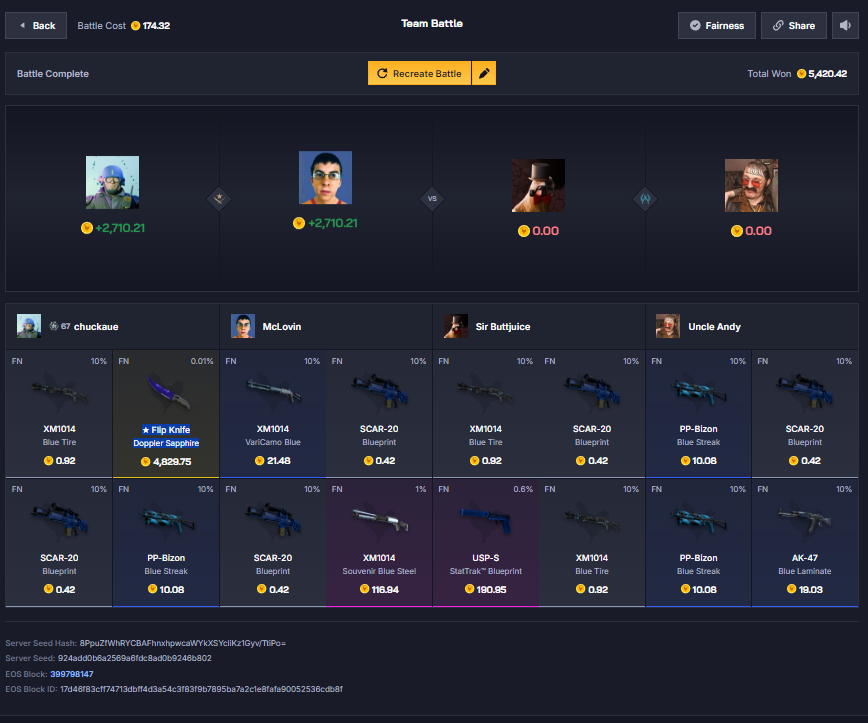Click Sir Buttjuice's 0.00 winnings
Viewport: 868px width, 723px height.
545,231
